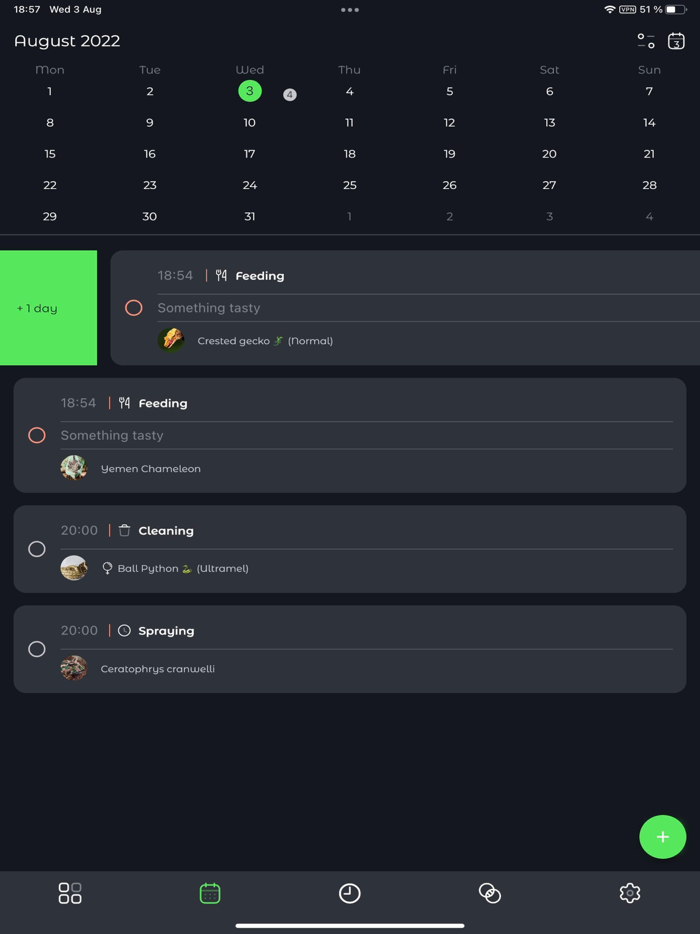Viewport: 700px width, 934px height.
Task: Open the 'go to today' calendar icon
Action: pos(677,41)
